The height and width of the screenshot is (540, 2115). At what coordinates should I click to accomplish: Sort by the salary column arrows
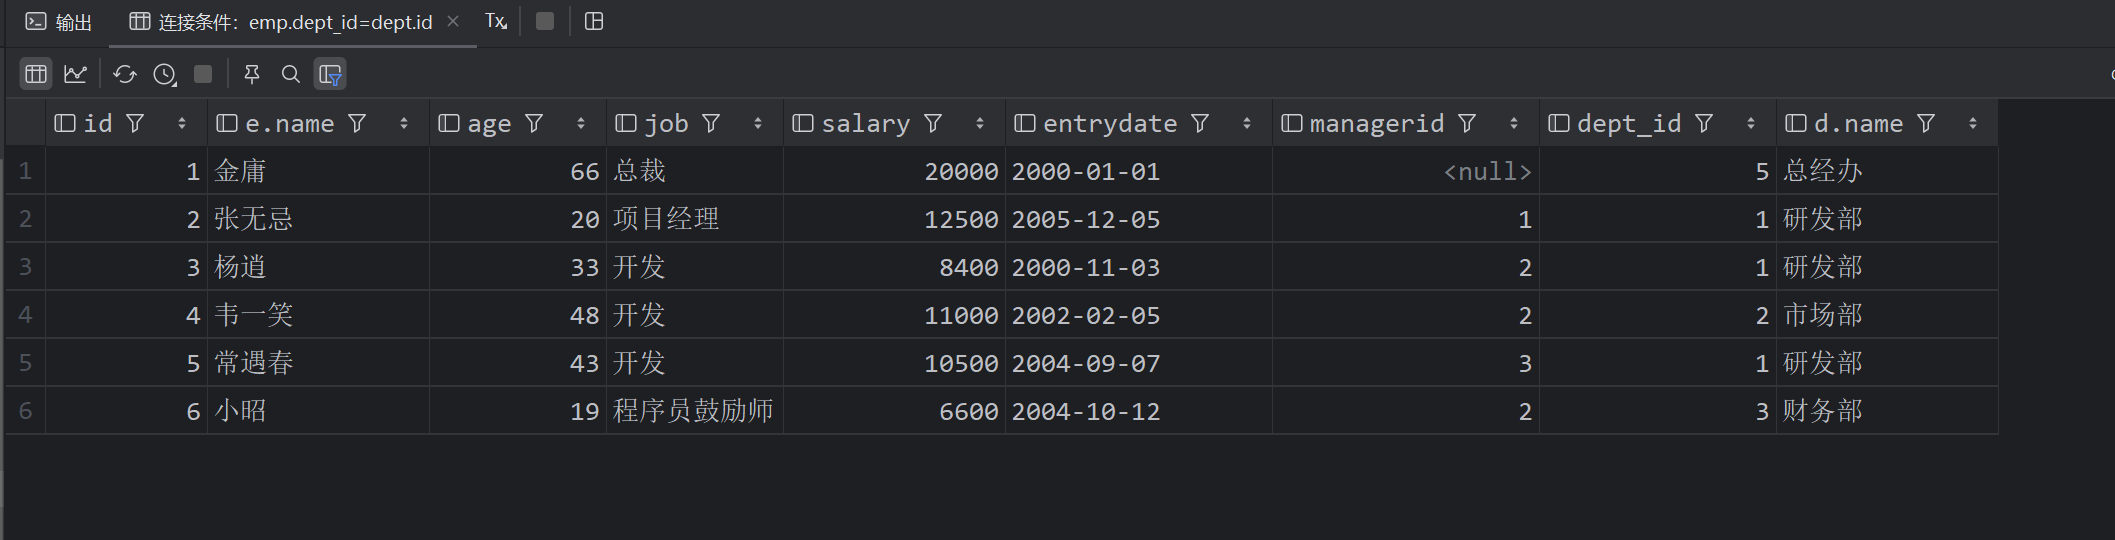(980, 123)
